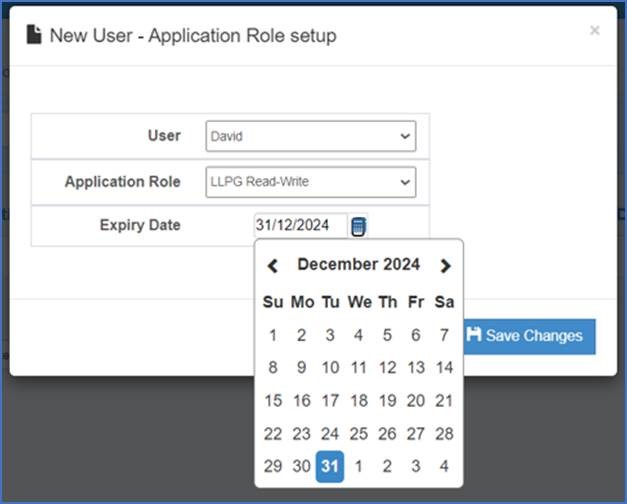Select date 27 in the calendar
The width and height of the screenshot is (627, 504).
[x=416, y=434]
